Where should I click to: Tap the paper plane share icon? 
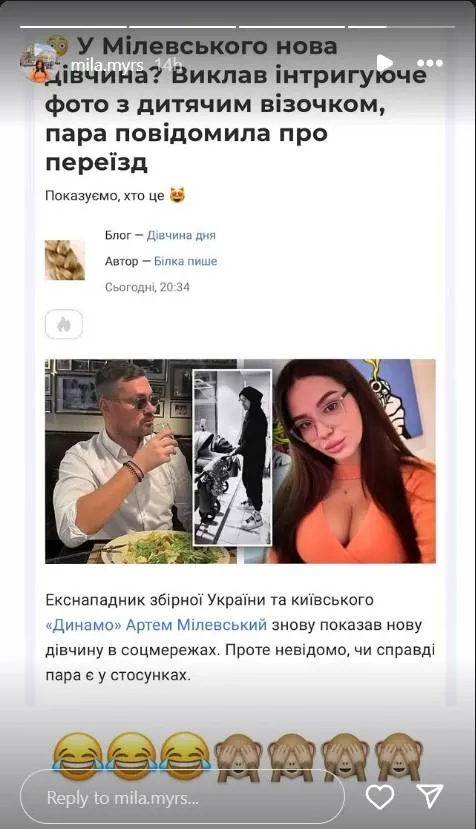coord(429,796)
